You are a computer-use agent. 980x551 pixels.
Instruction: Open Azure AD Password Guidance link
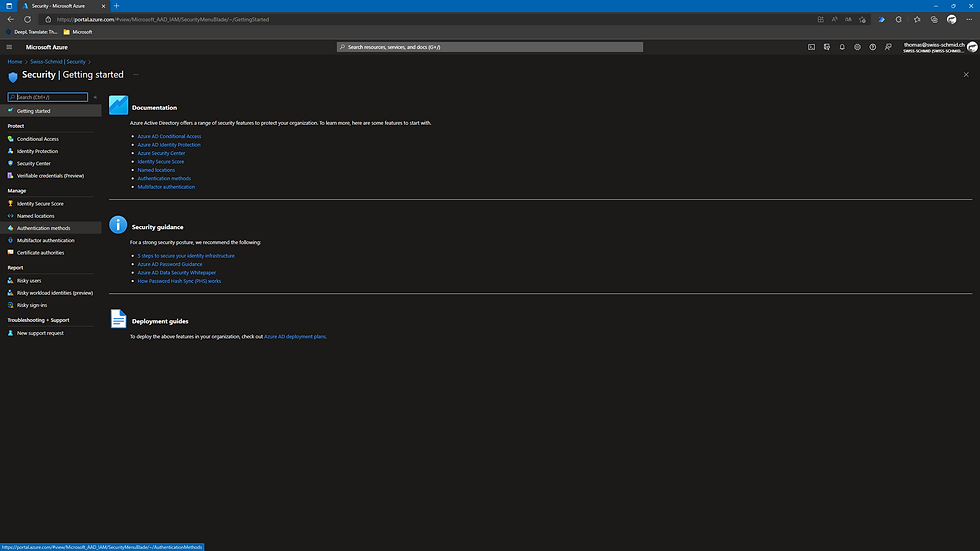pyautogui.click(x=170, y=264)
